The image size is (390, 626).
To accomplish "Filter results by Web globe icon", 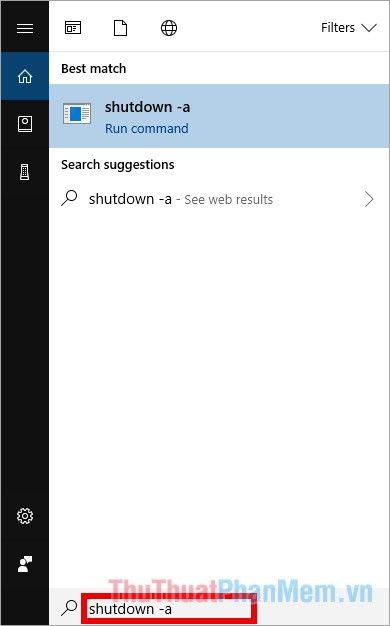I will (169, 28).
